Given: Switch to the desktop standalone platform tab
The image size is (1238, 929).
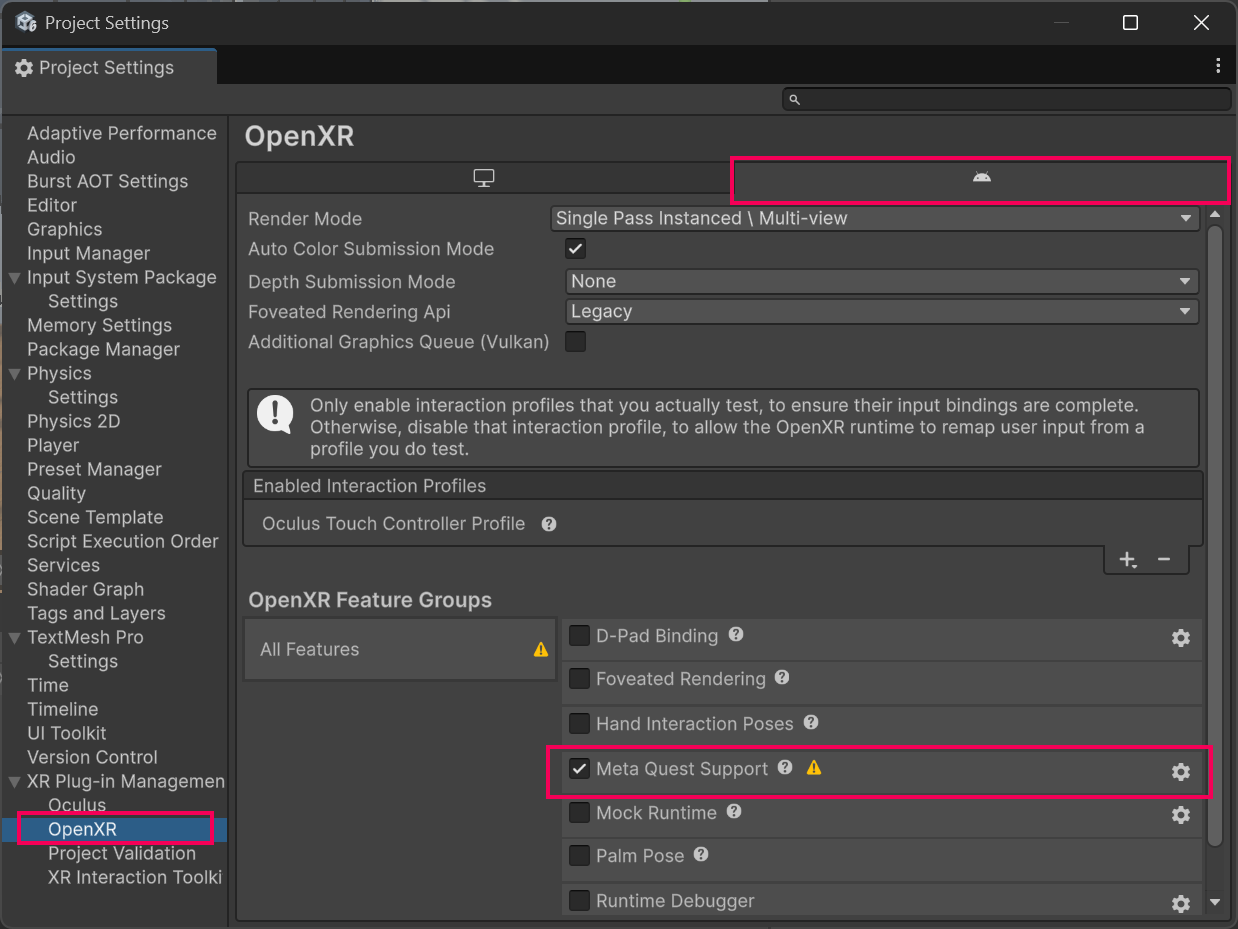Looking at the screenshot, I should (x=484, y=178).
